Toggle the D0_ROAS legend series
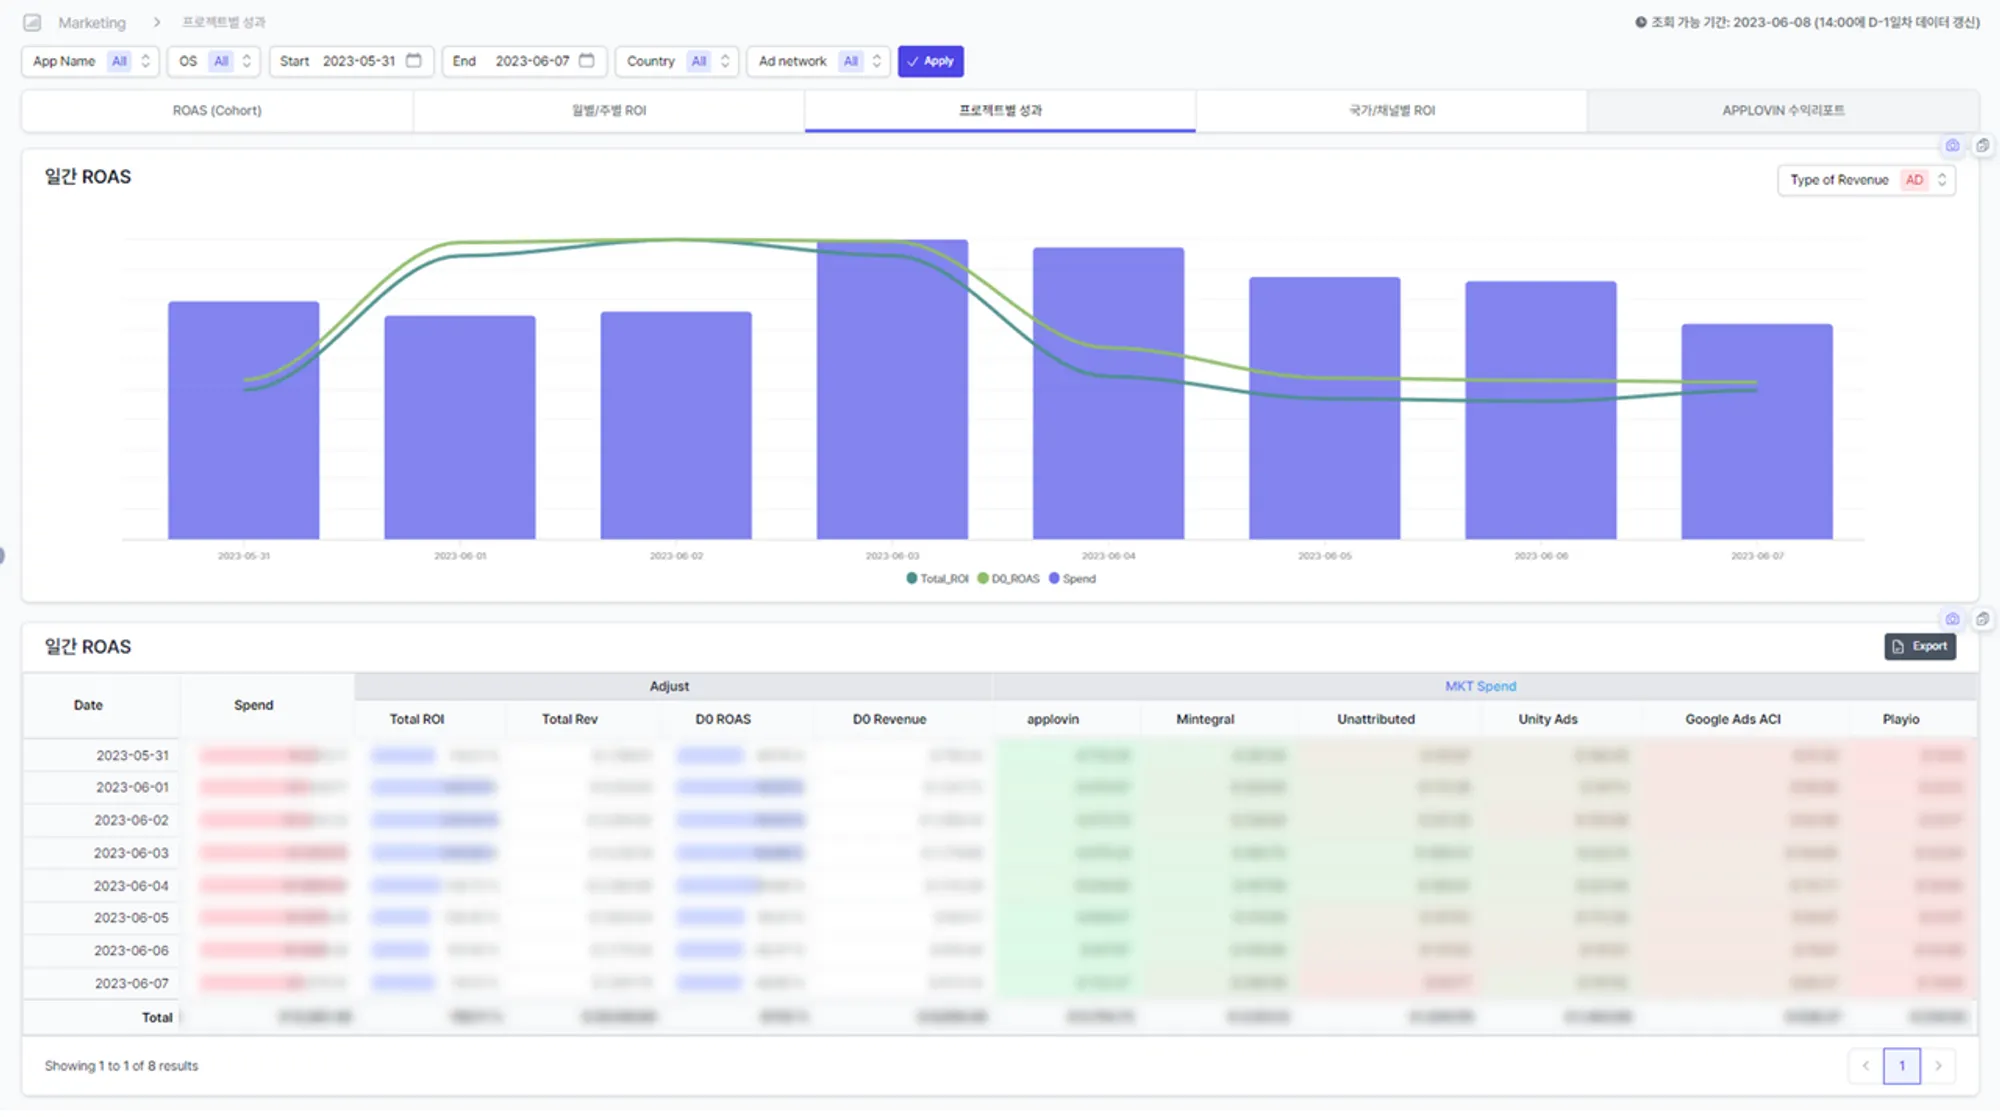Screen dimensions: 2000x1117 coord(1008,579)
